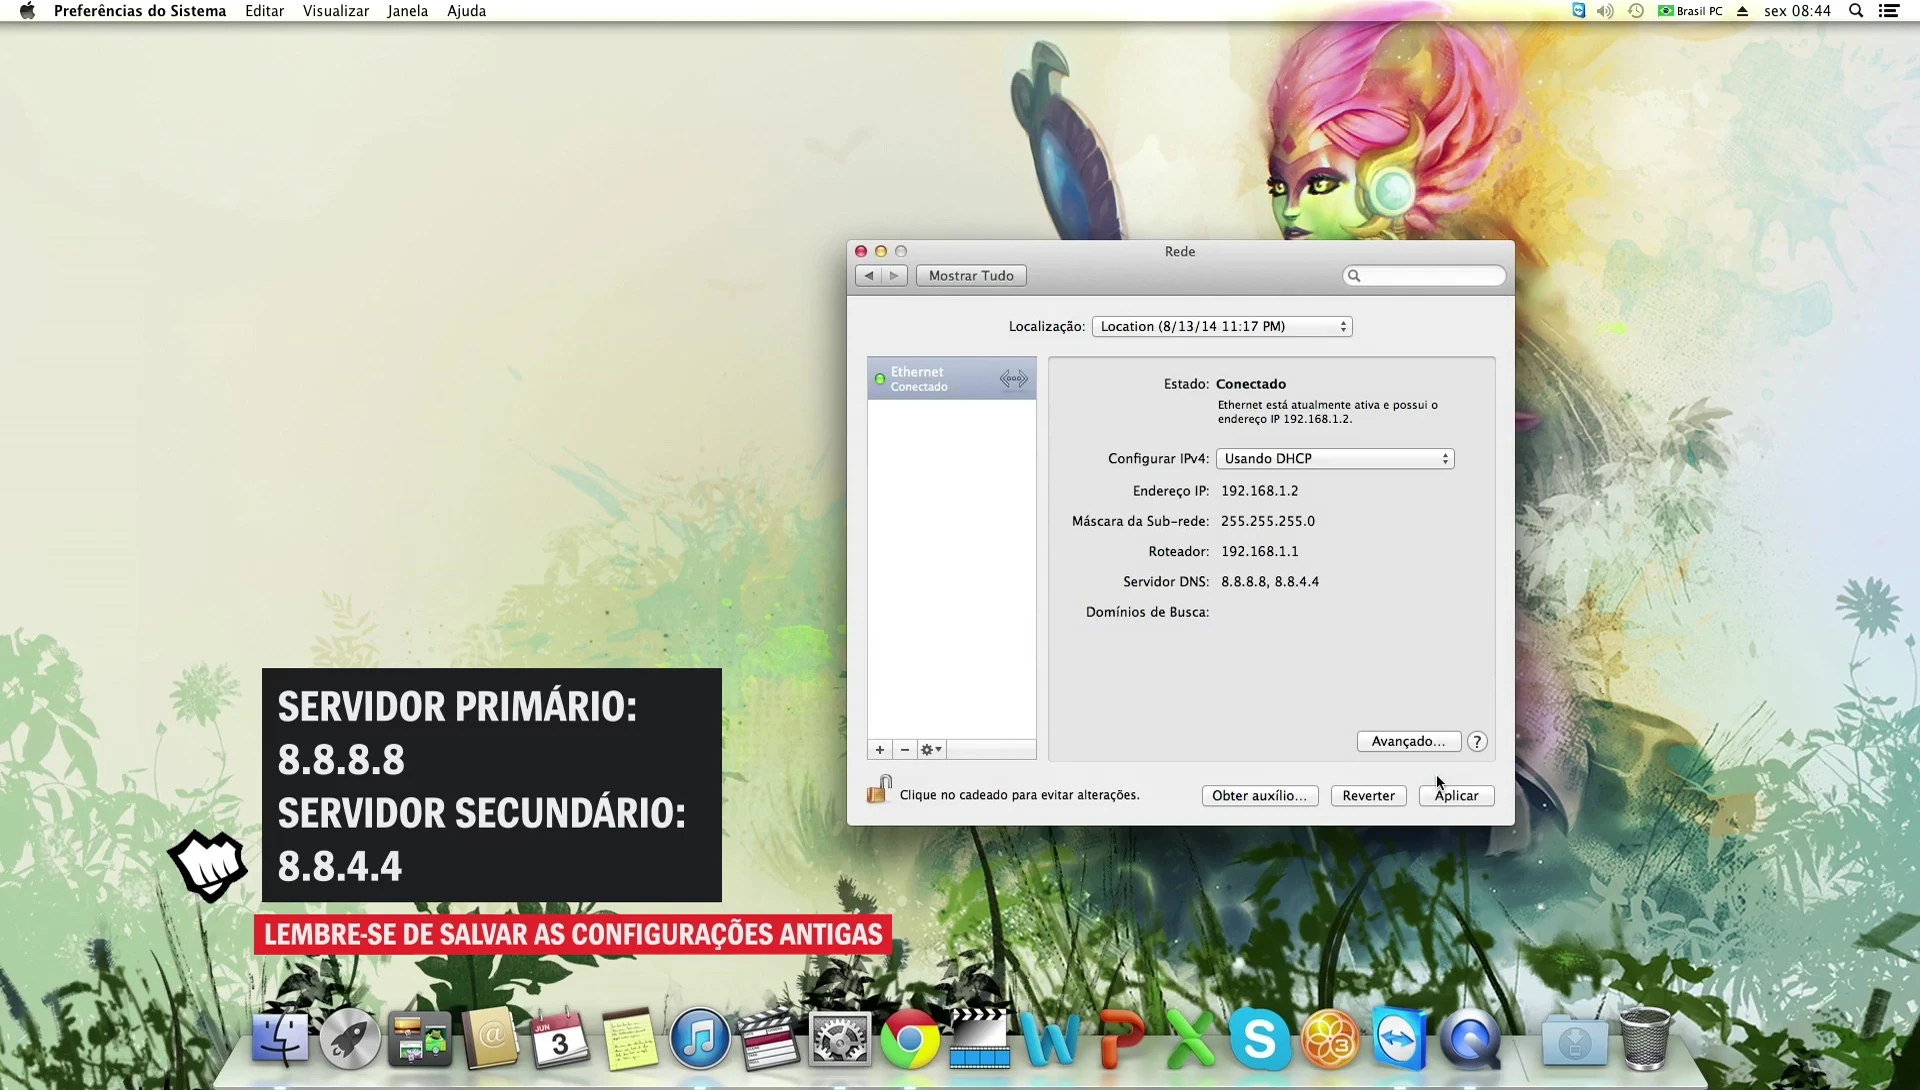Open Notification Center list icon
The image size is (1920, 1090).
(x=1889, y=11)
